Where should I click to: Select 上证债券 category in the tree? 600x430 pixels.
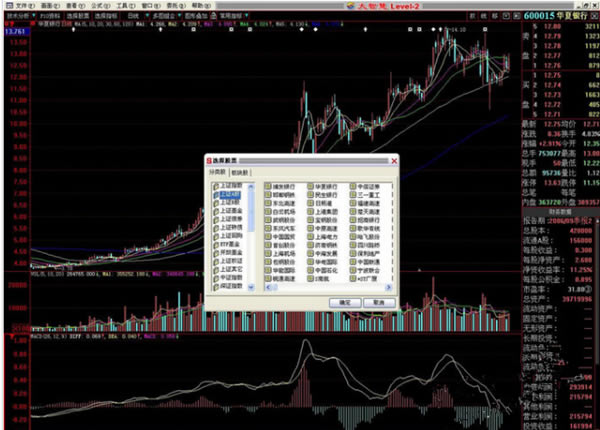(228, 219)
